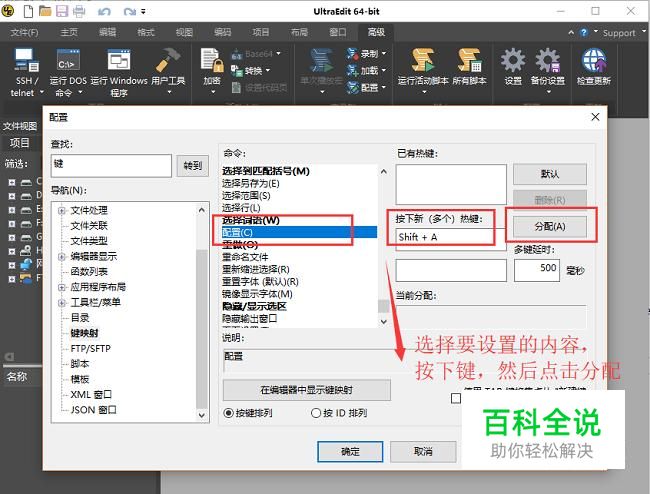Click the Print icon in title bar
The width and height of the screenshot is (650, 494).
coord(79,11)
